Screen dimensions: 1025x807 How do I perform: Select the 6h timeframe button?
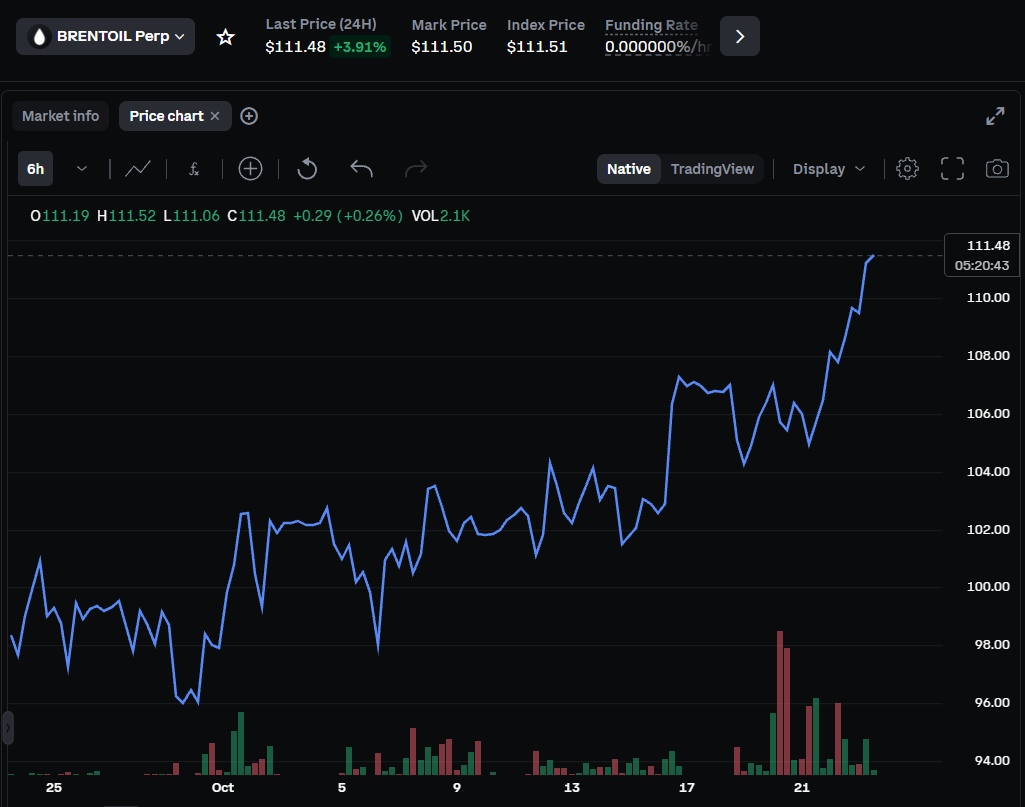point(35,169)
